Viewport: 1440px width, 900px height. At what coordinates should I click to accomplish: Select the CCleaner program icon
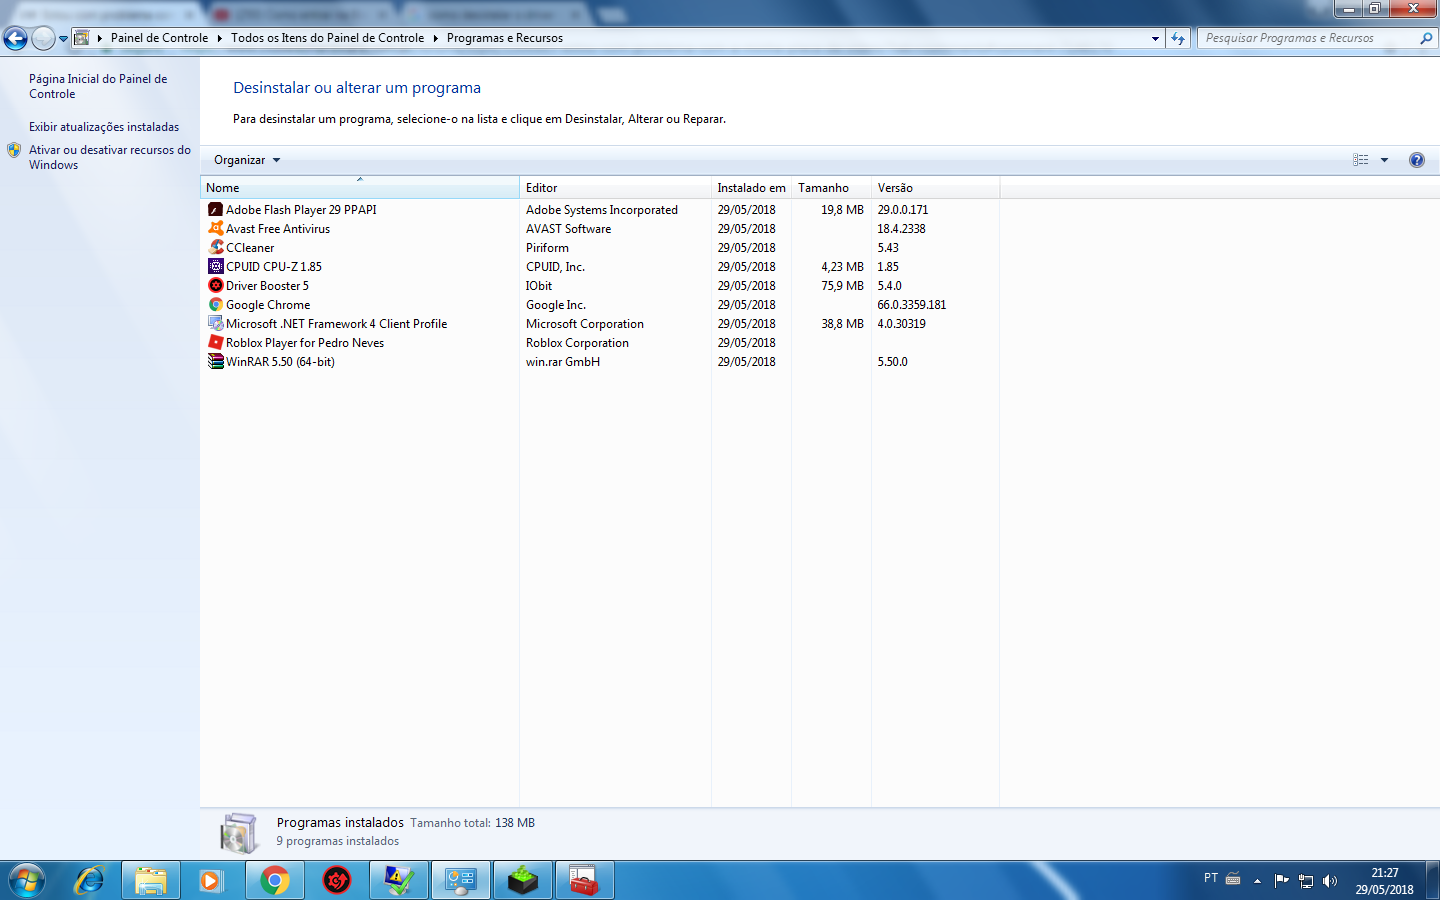215,248
